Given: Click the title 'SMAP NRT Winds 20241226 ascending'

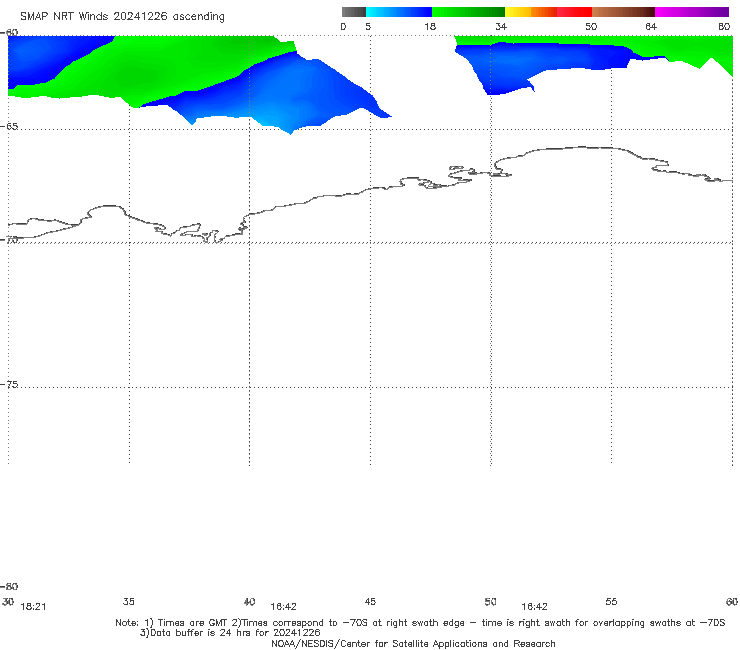Looking at the screenshot, I should pyautogui.click(x=122, y=17).
